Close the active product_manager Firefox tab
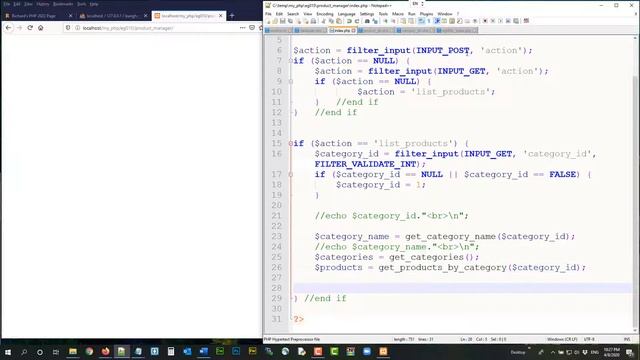640x360 pixels. (221, 16)
